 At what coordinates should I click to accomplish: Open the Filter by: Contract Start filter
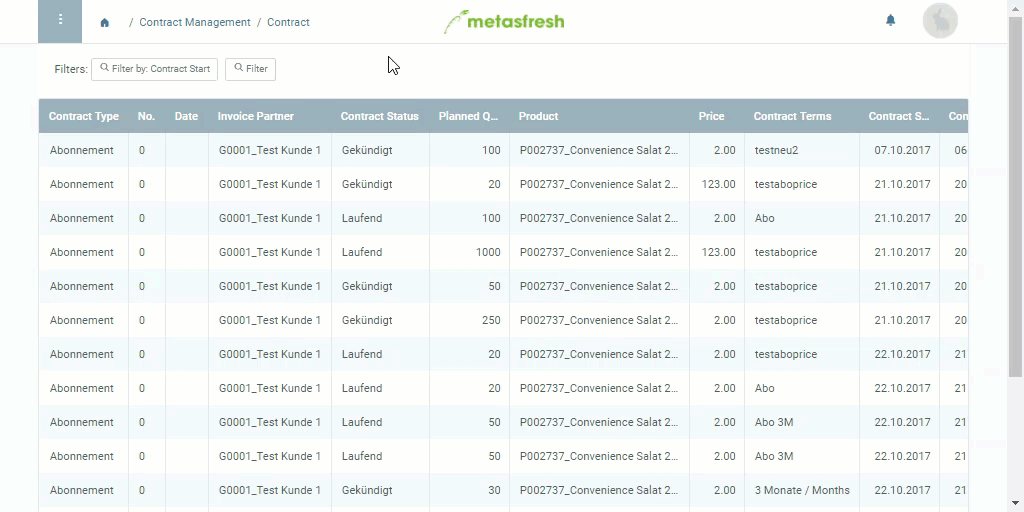(x=154, y=69)
